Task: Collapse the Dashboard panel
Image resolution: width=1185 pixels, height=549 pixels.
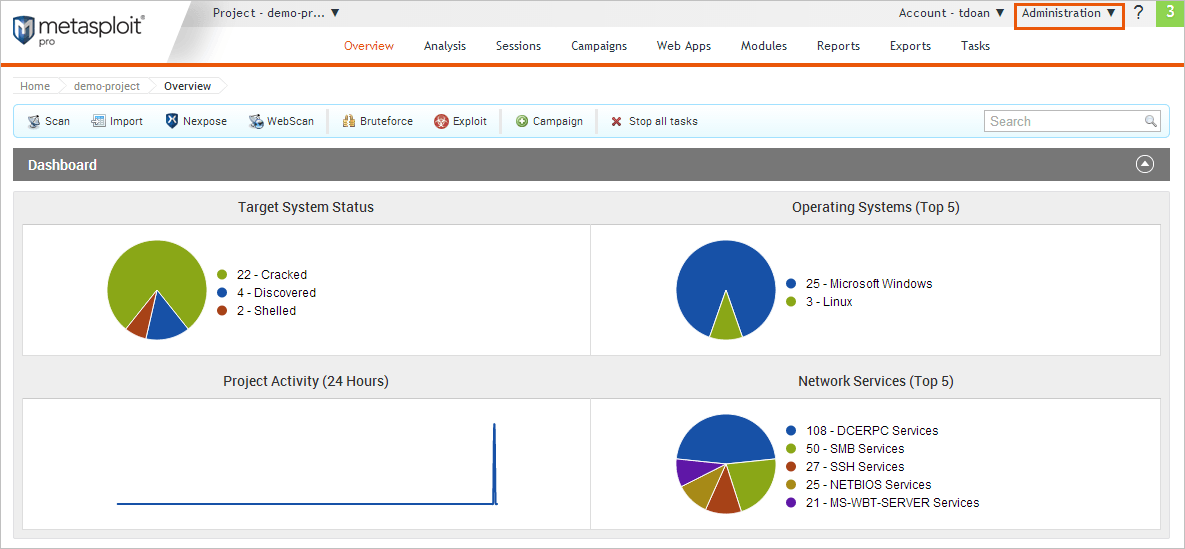Action: click(1145, 165)
